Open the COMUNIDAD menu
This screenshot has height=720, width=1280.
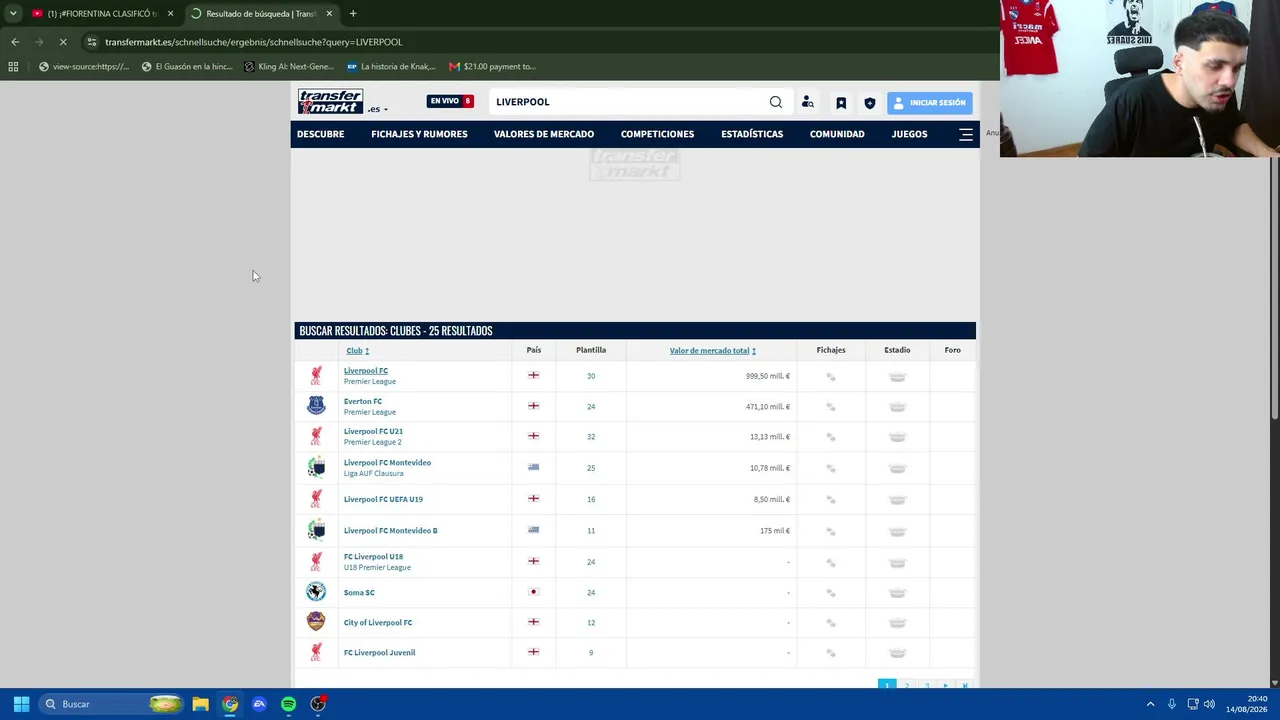(x=837, y=134)
